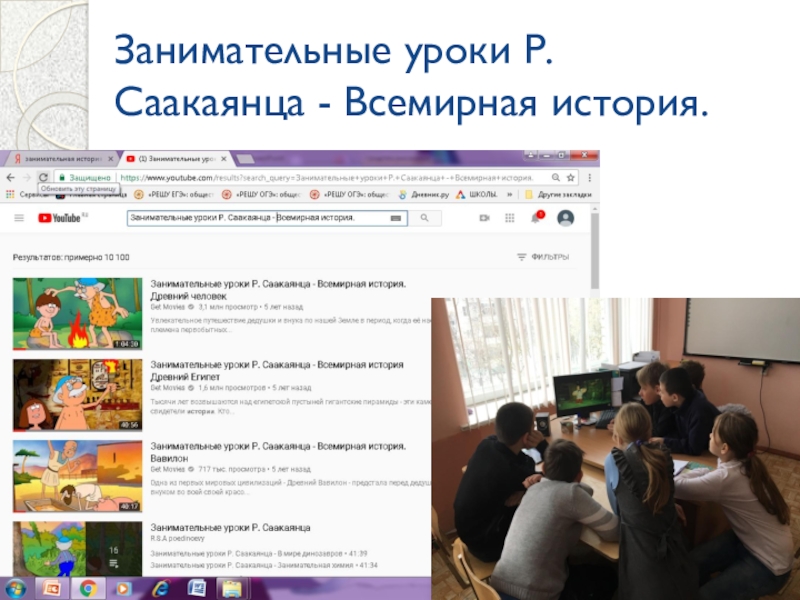The width and height of the screenshot is (800, 600).
Task: Reload the page with refresh icon
Action: [x=43, y=178]
